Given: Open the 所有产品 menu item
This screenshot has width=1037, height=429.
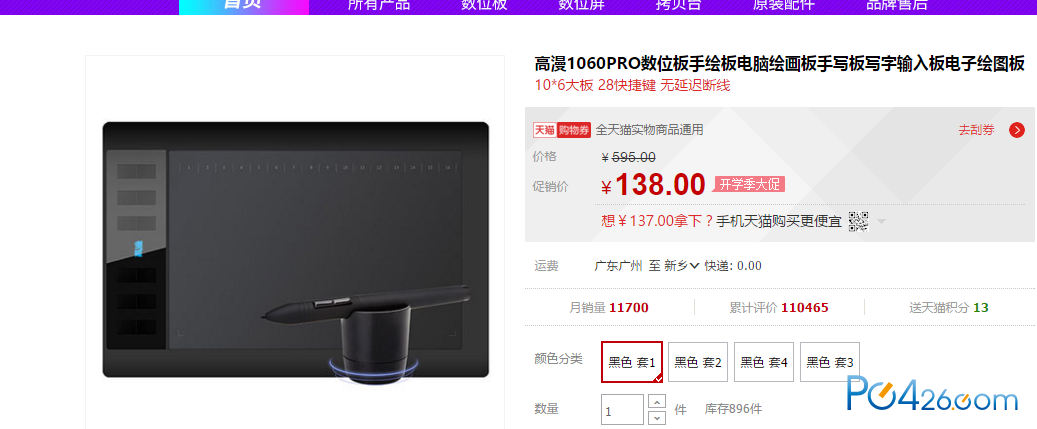Looking at the screenshot, I should click(x=379, y=5).
